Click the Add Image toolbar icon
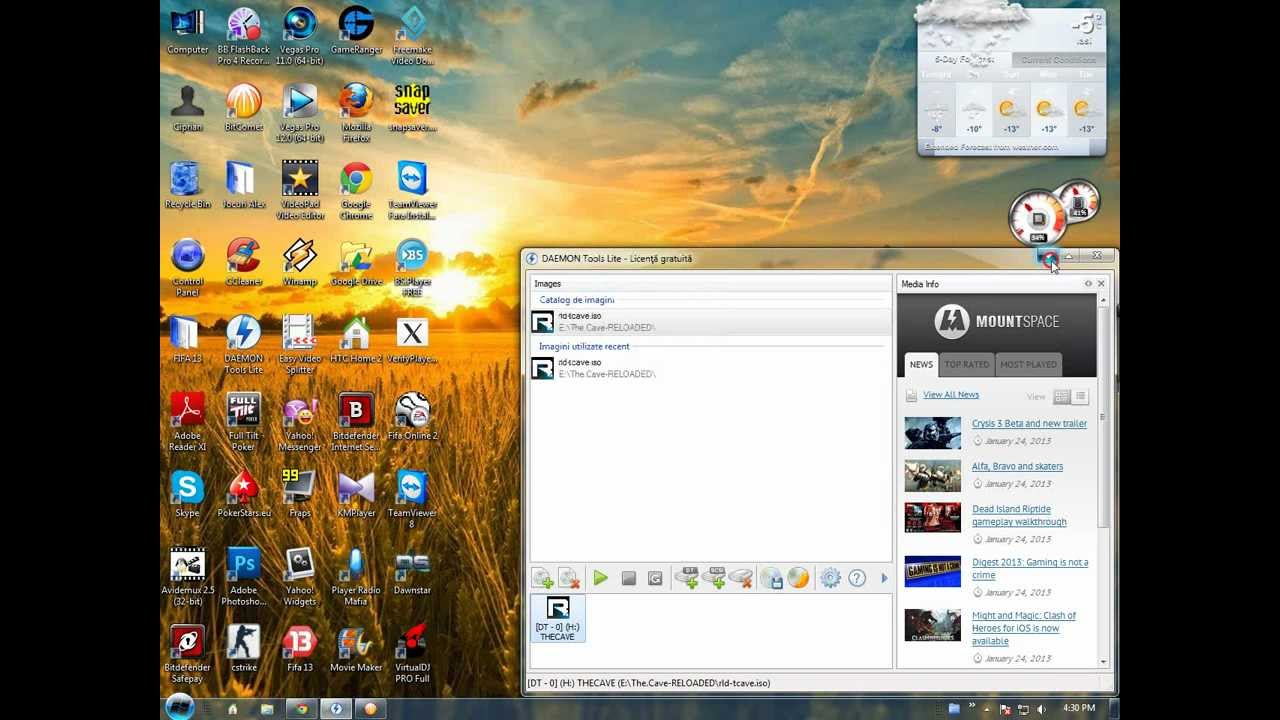This screenshot has width=1280, height=720. click(542, 578)
